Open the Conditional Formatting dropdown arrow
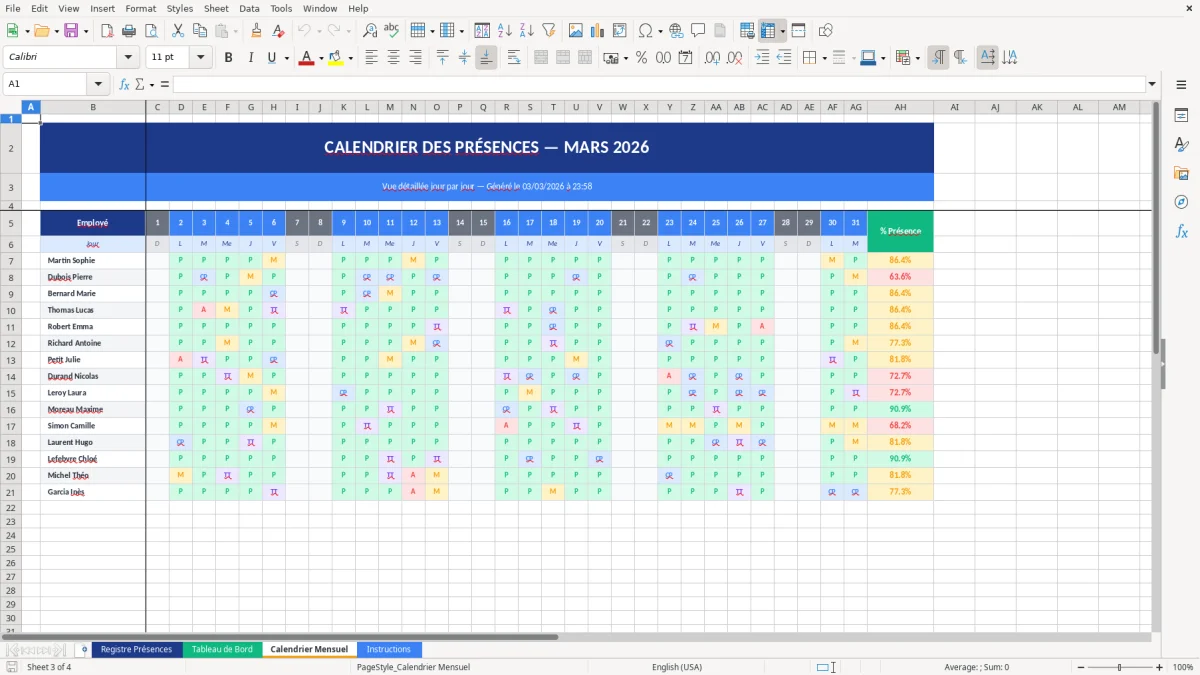Image resolution: width=1200 pixels, height=675 pixels. (917, 58)
